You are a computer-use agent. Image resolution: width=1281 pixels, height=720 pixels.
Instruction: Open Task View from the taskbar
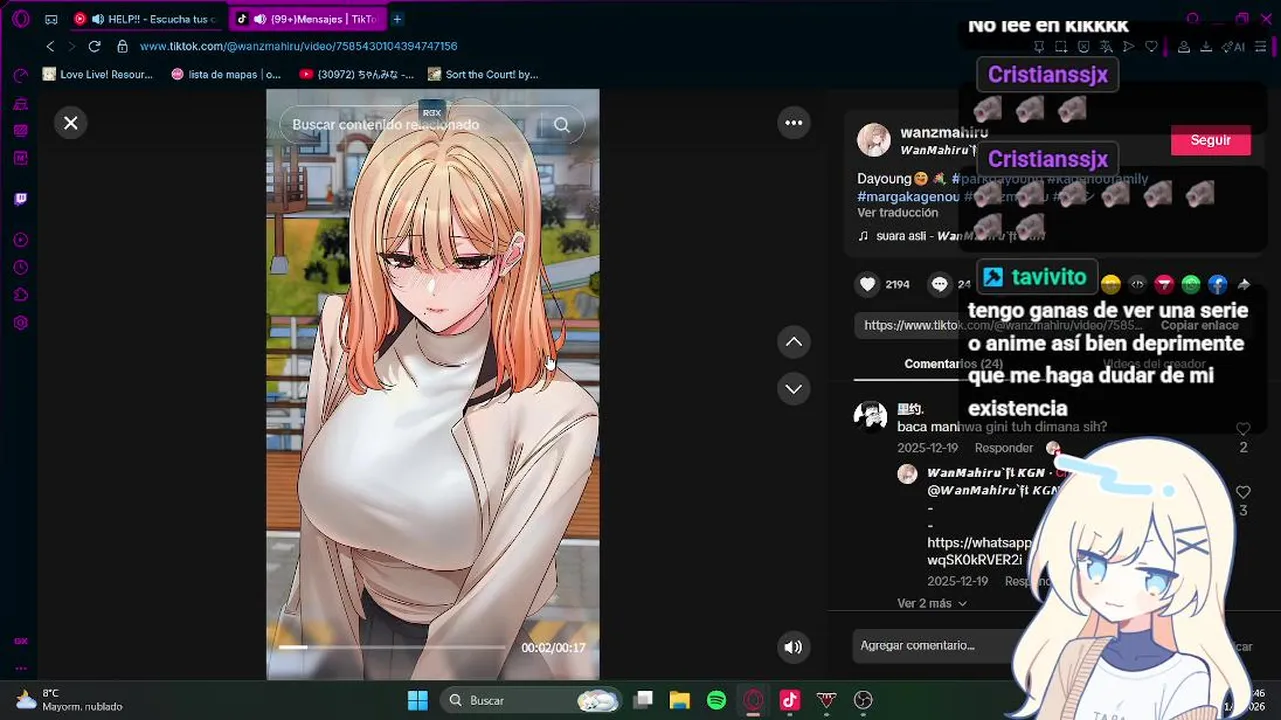pos(643,700)
